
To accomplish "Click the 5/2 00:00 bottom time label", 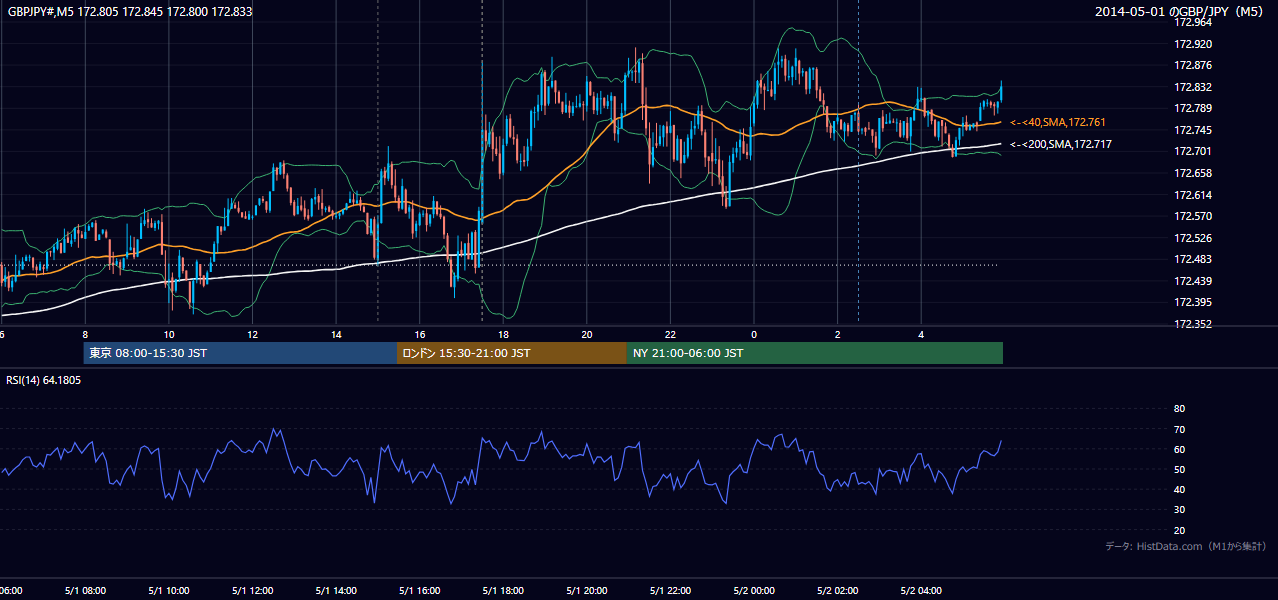I will (754, 591).
